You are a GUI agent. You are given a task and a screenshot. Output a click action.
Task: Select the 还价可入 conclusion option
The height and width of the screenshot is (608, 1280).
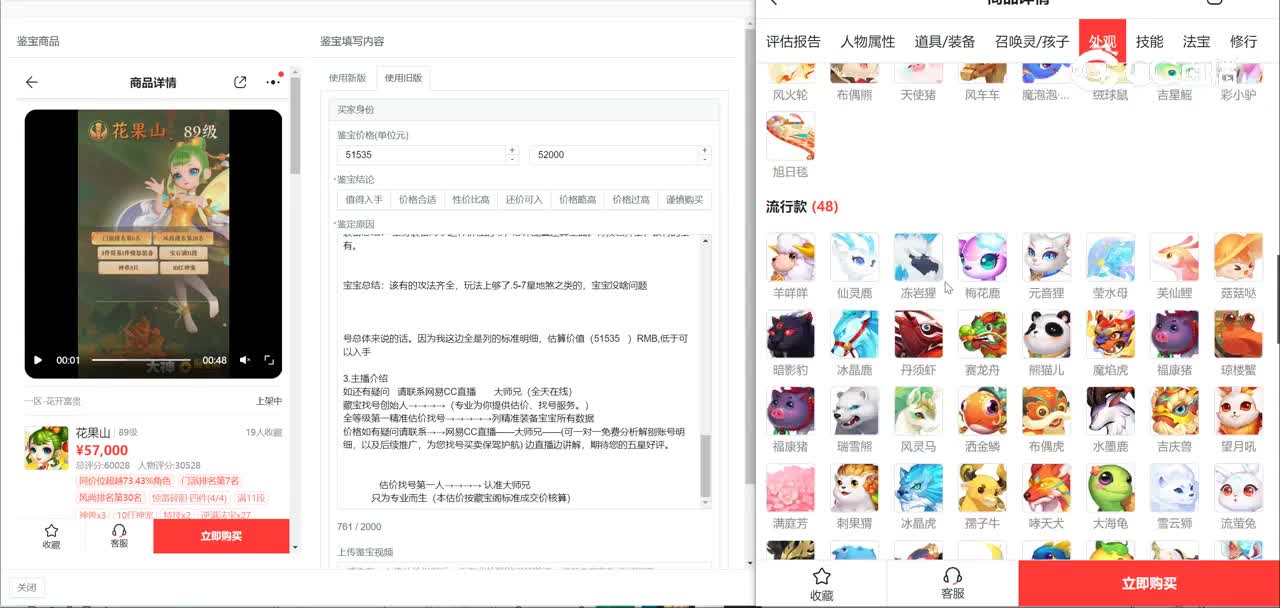(524, 199)
